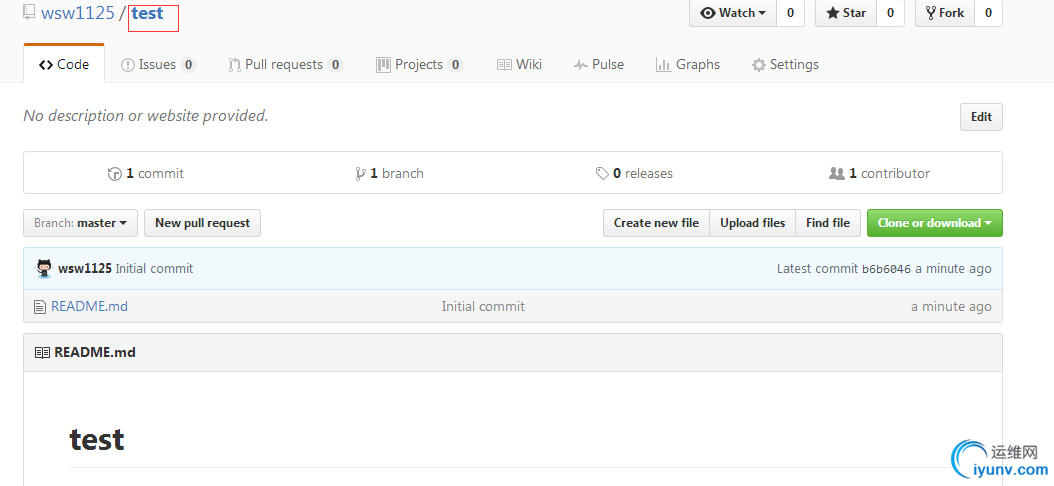Click the README.md file icon in list
The image size is (1054, 486).
40,307
